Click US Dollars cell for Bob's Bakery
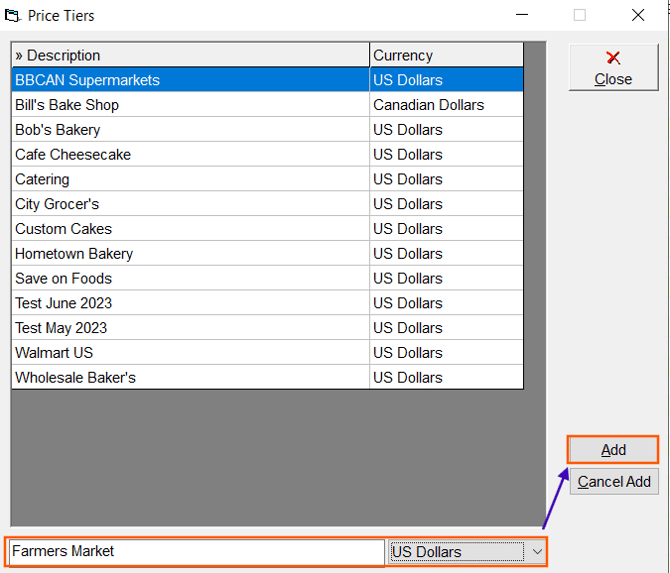Viewport: 670px width, 573px height. [446, 129]
